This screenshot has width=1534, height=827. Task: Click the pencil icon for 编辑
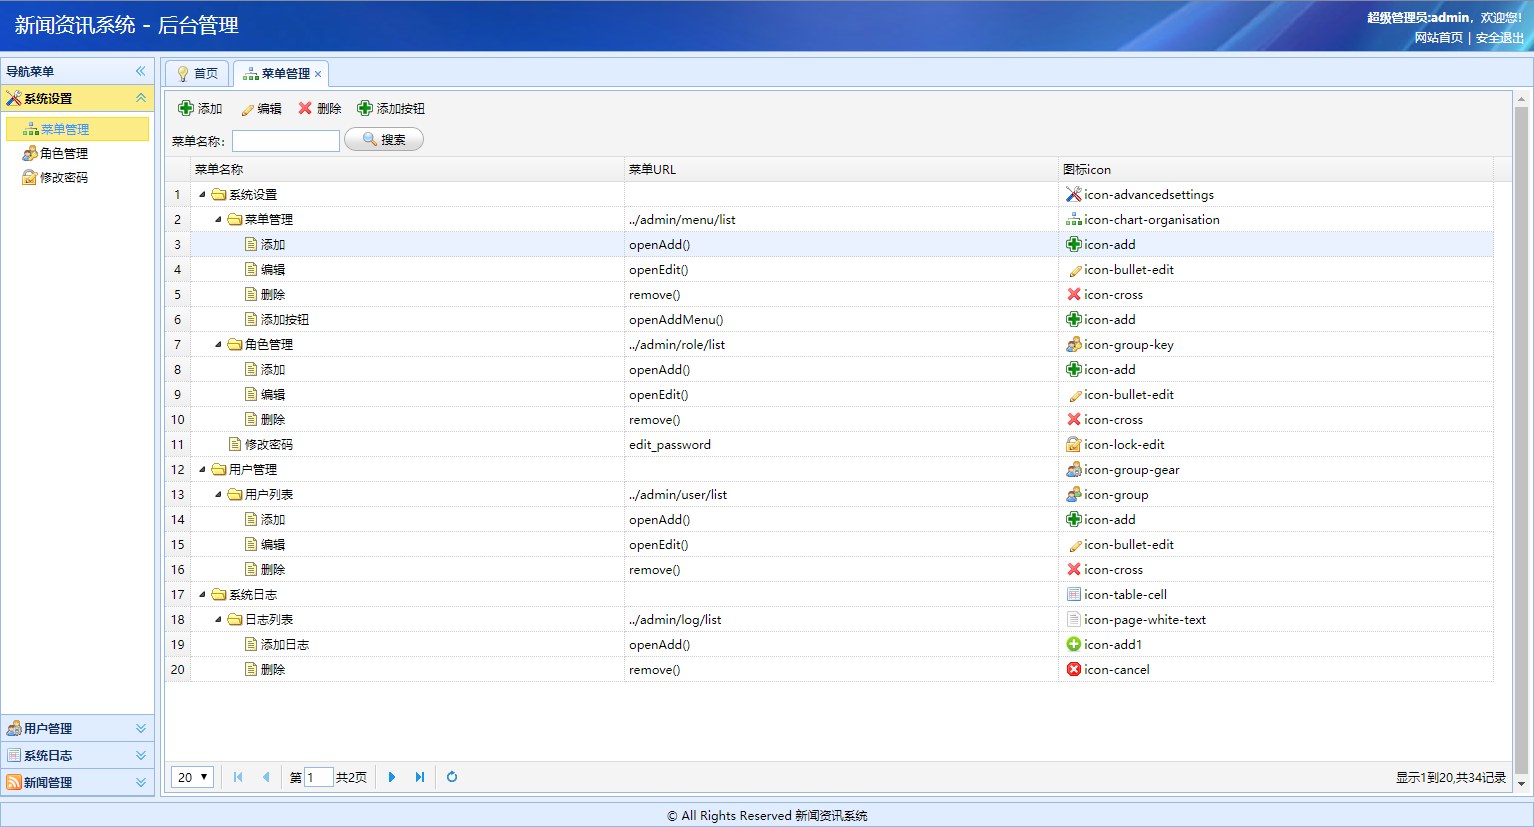point(247,109)
